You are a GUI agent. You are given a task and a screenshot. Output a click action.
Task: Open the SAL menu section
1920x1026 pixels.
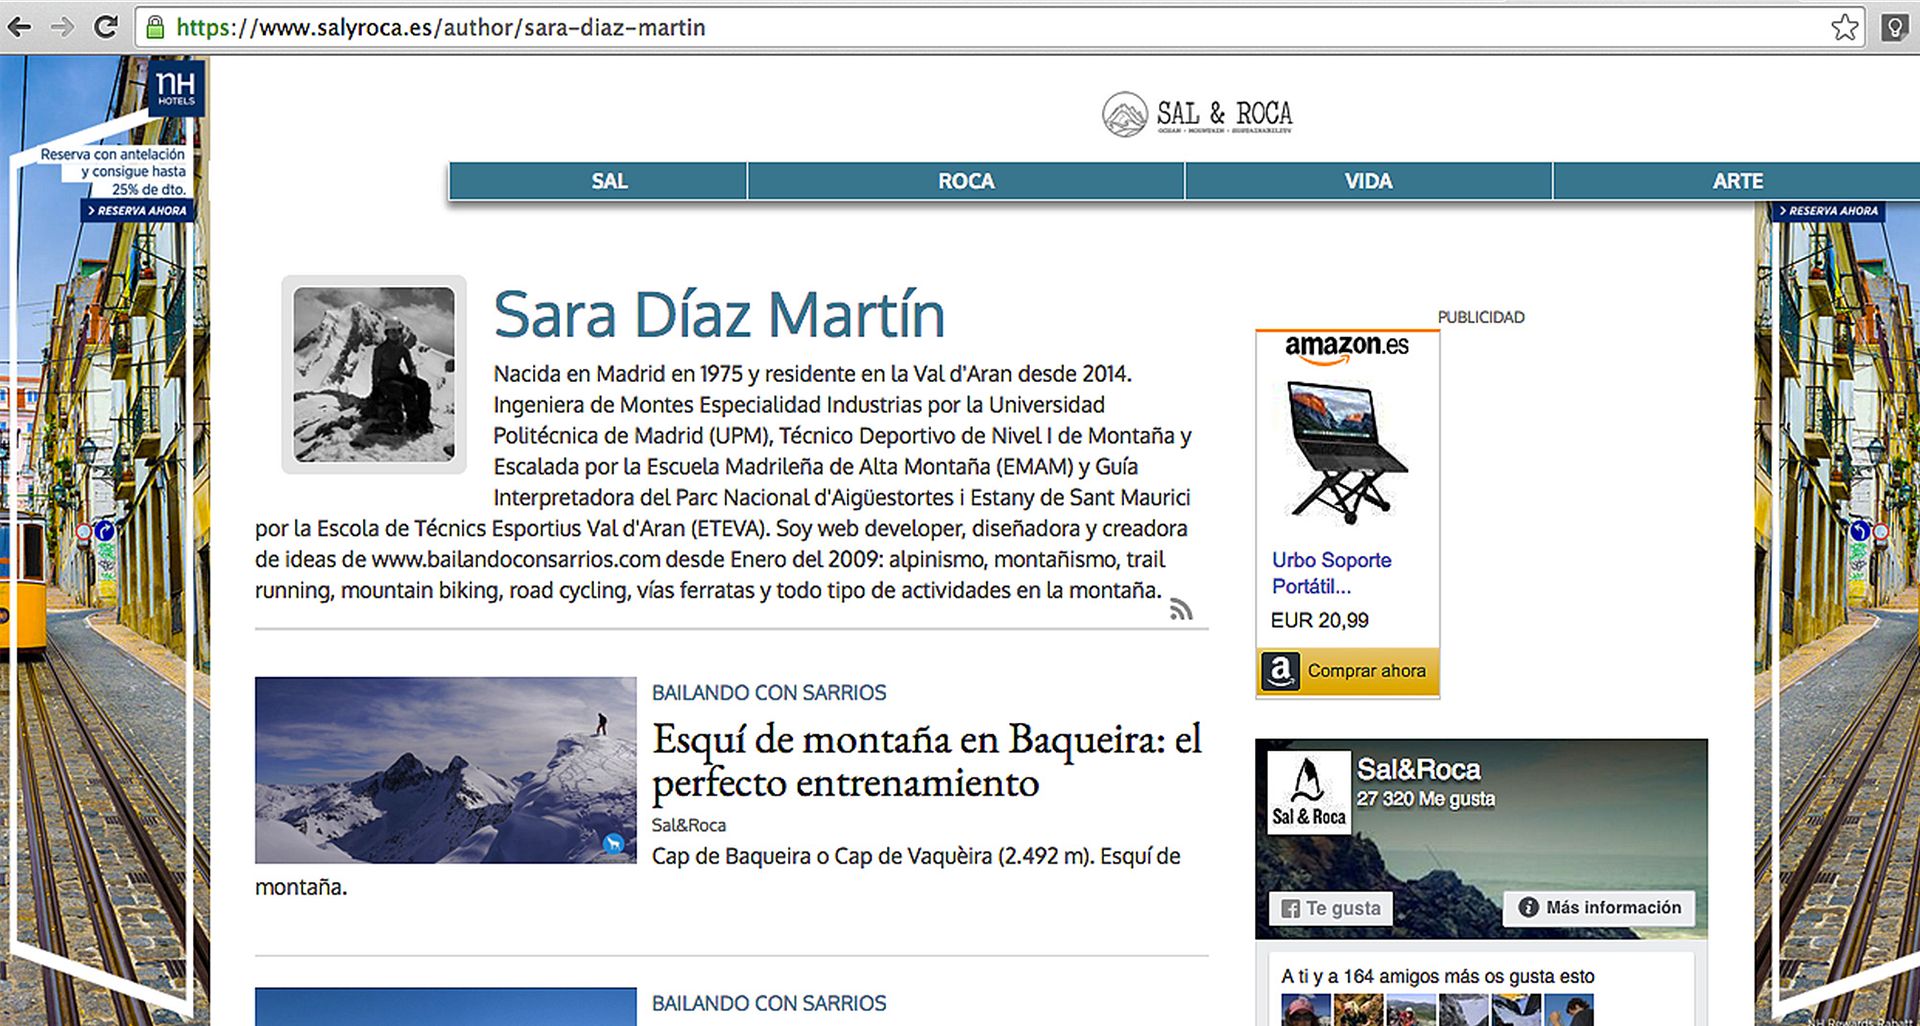click(x=608, y=181)
